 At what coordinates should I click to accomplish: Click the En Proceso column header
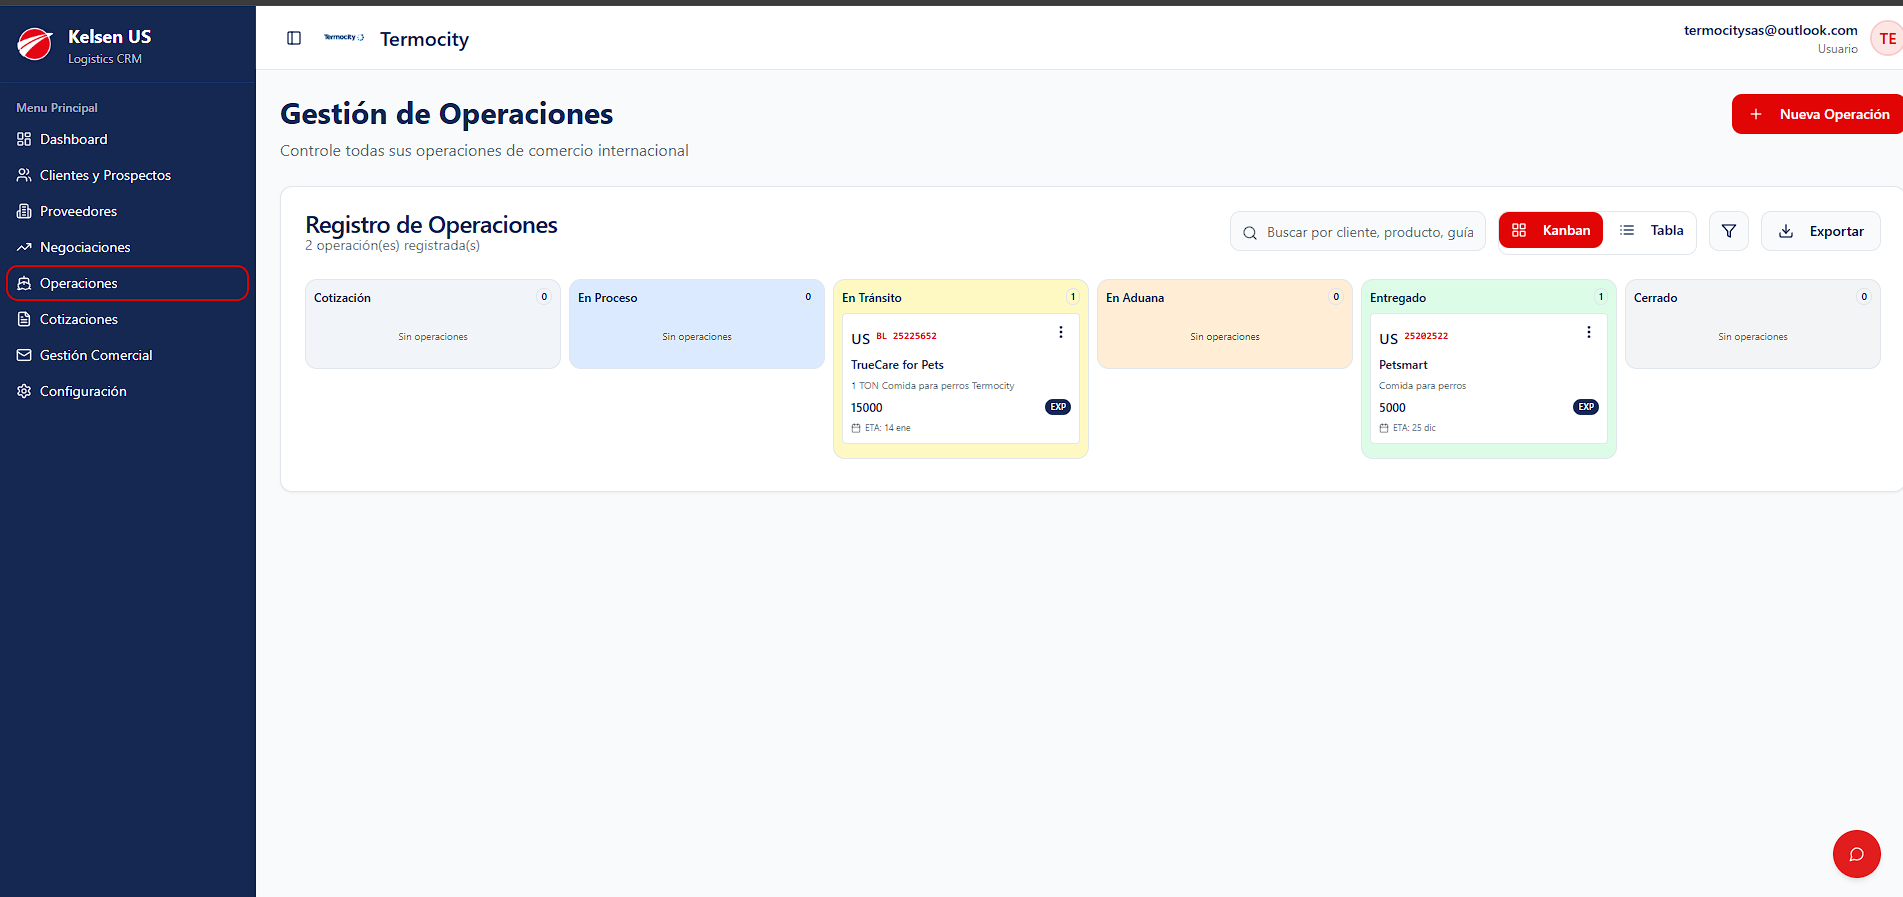607,298
